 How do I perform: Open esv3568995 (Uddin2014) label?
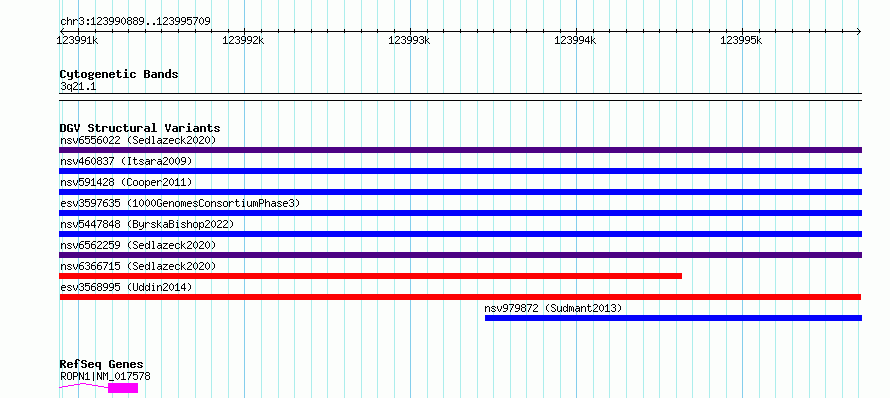126,287
